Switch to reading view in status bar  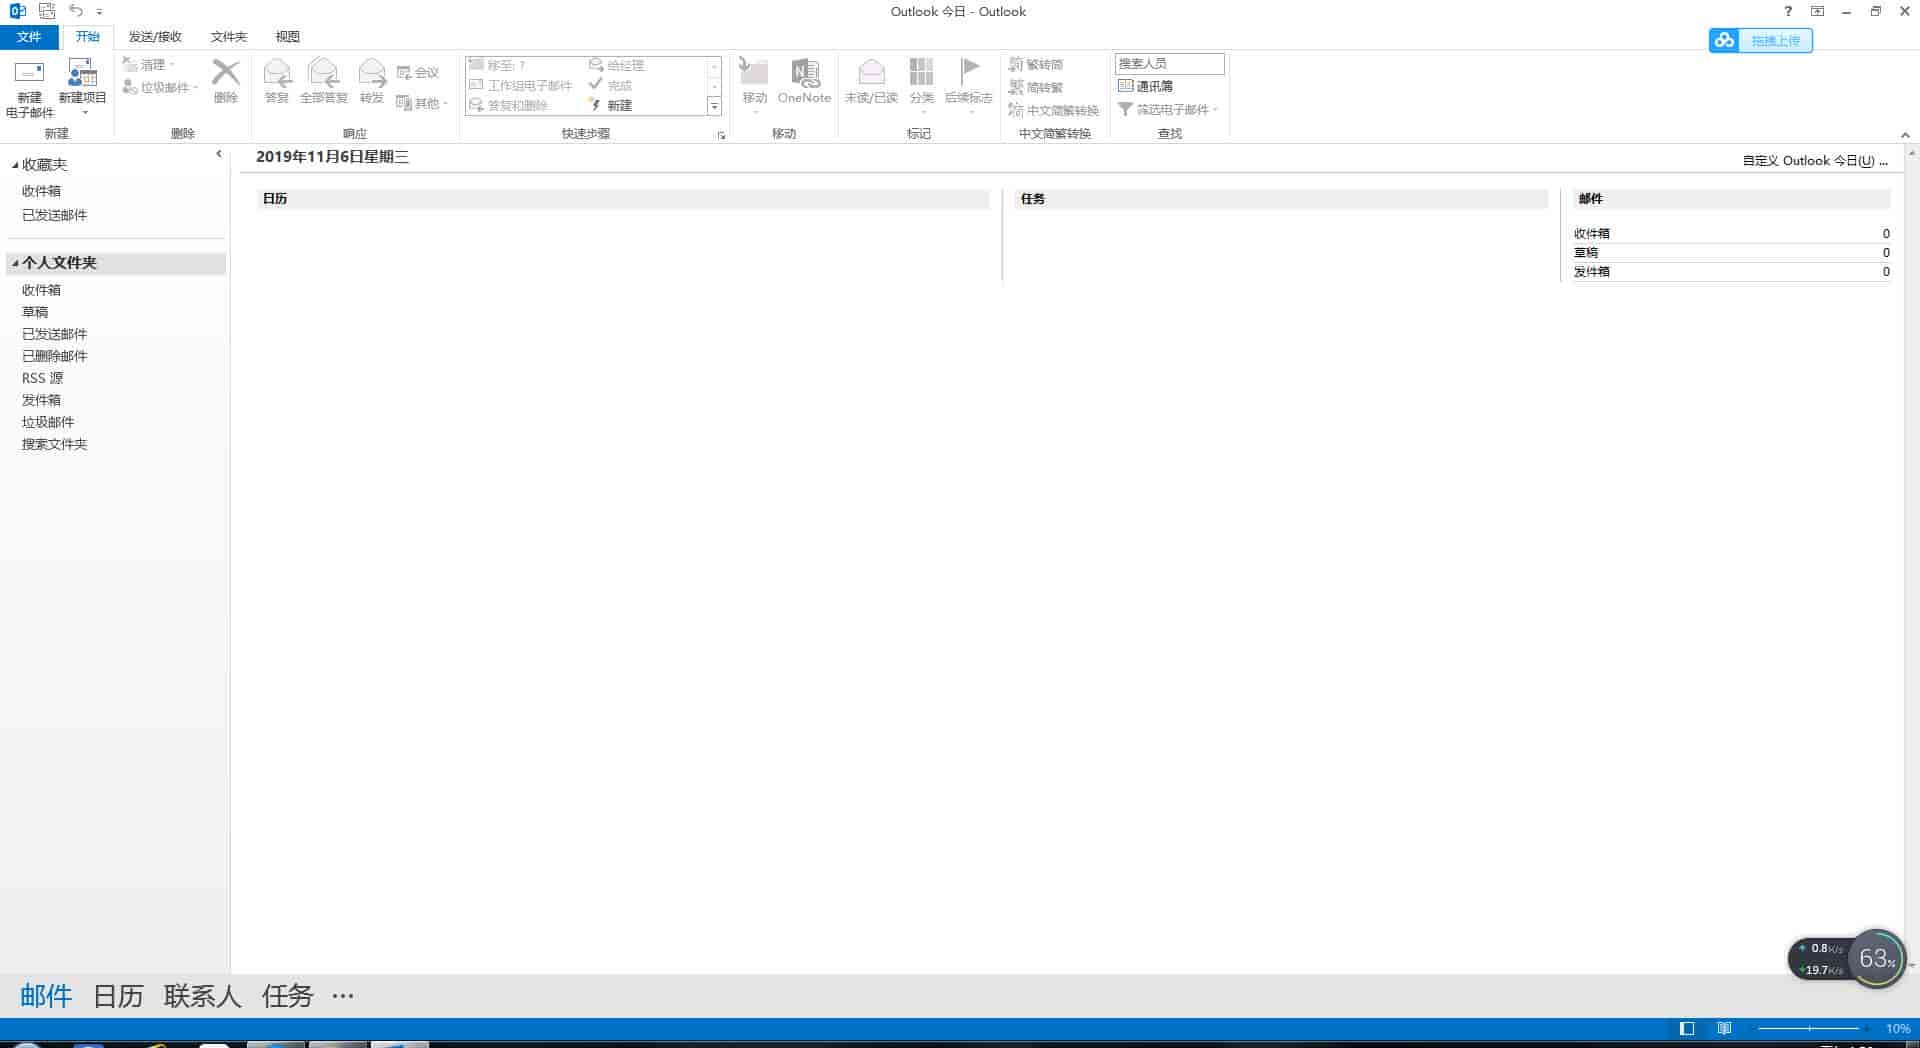1724,1028
